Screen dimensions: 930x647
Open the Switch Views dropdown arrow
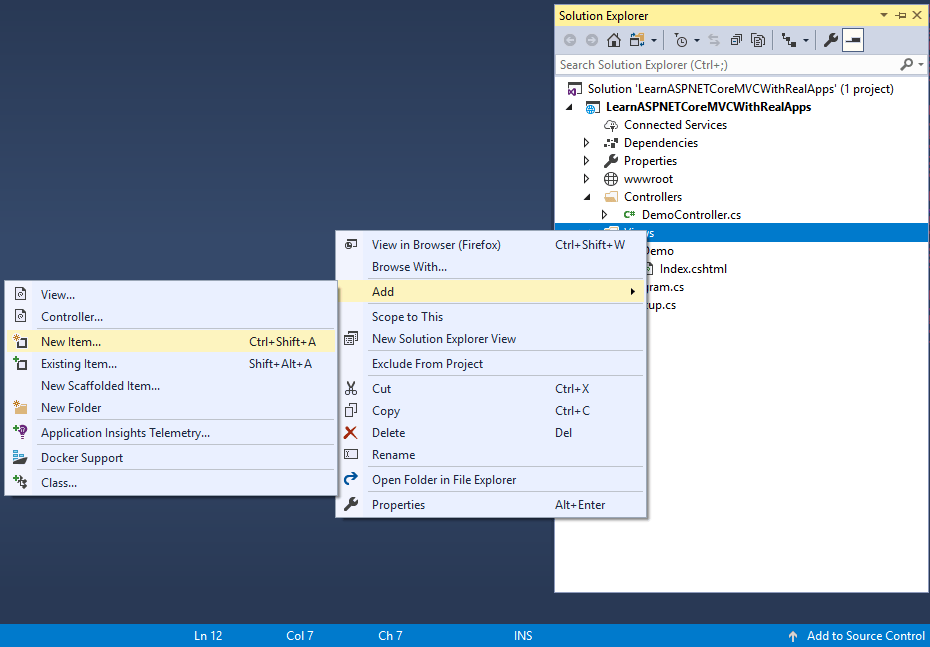653,40
